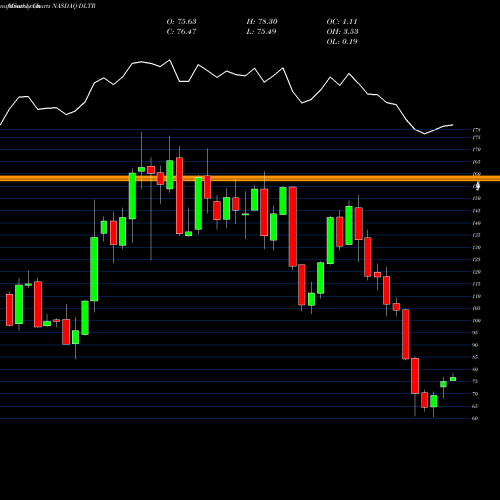500x500 pixels.
Task: Click the 170 price axis label
Action: pos(476,150)
